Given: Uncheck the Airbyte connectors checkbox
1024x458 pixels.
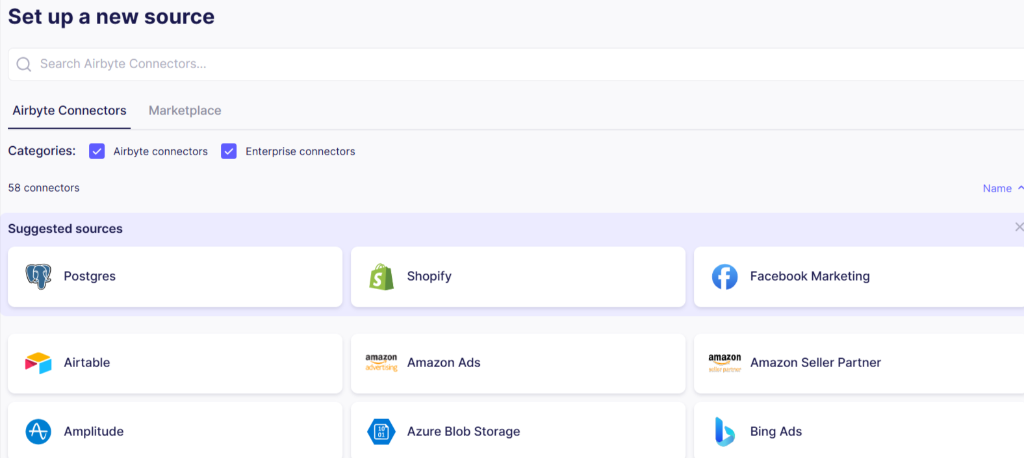Looking at the screenshot, I should point(97,152).
